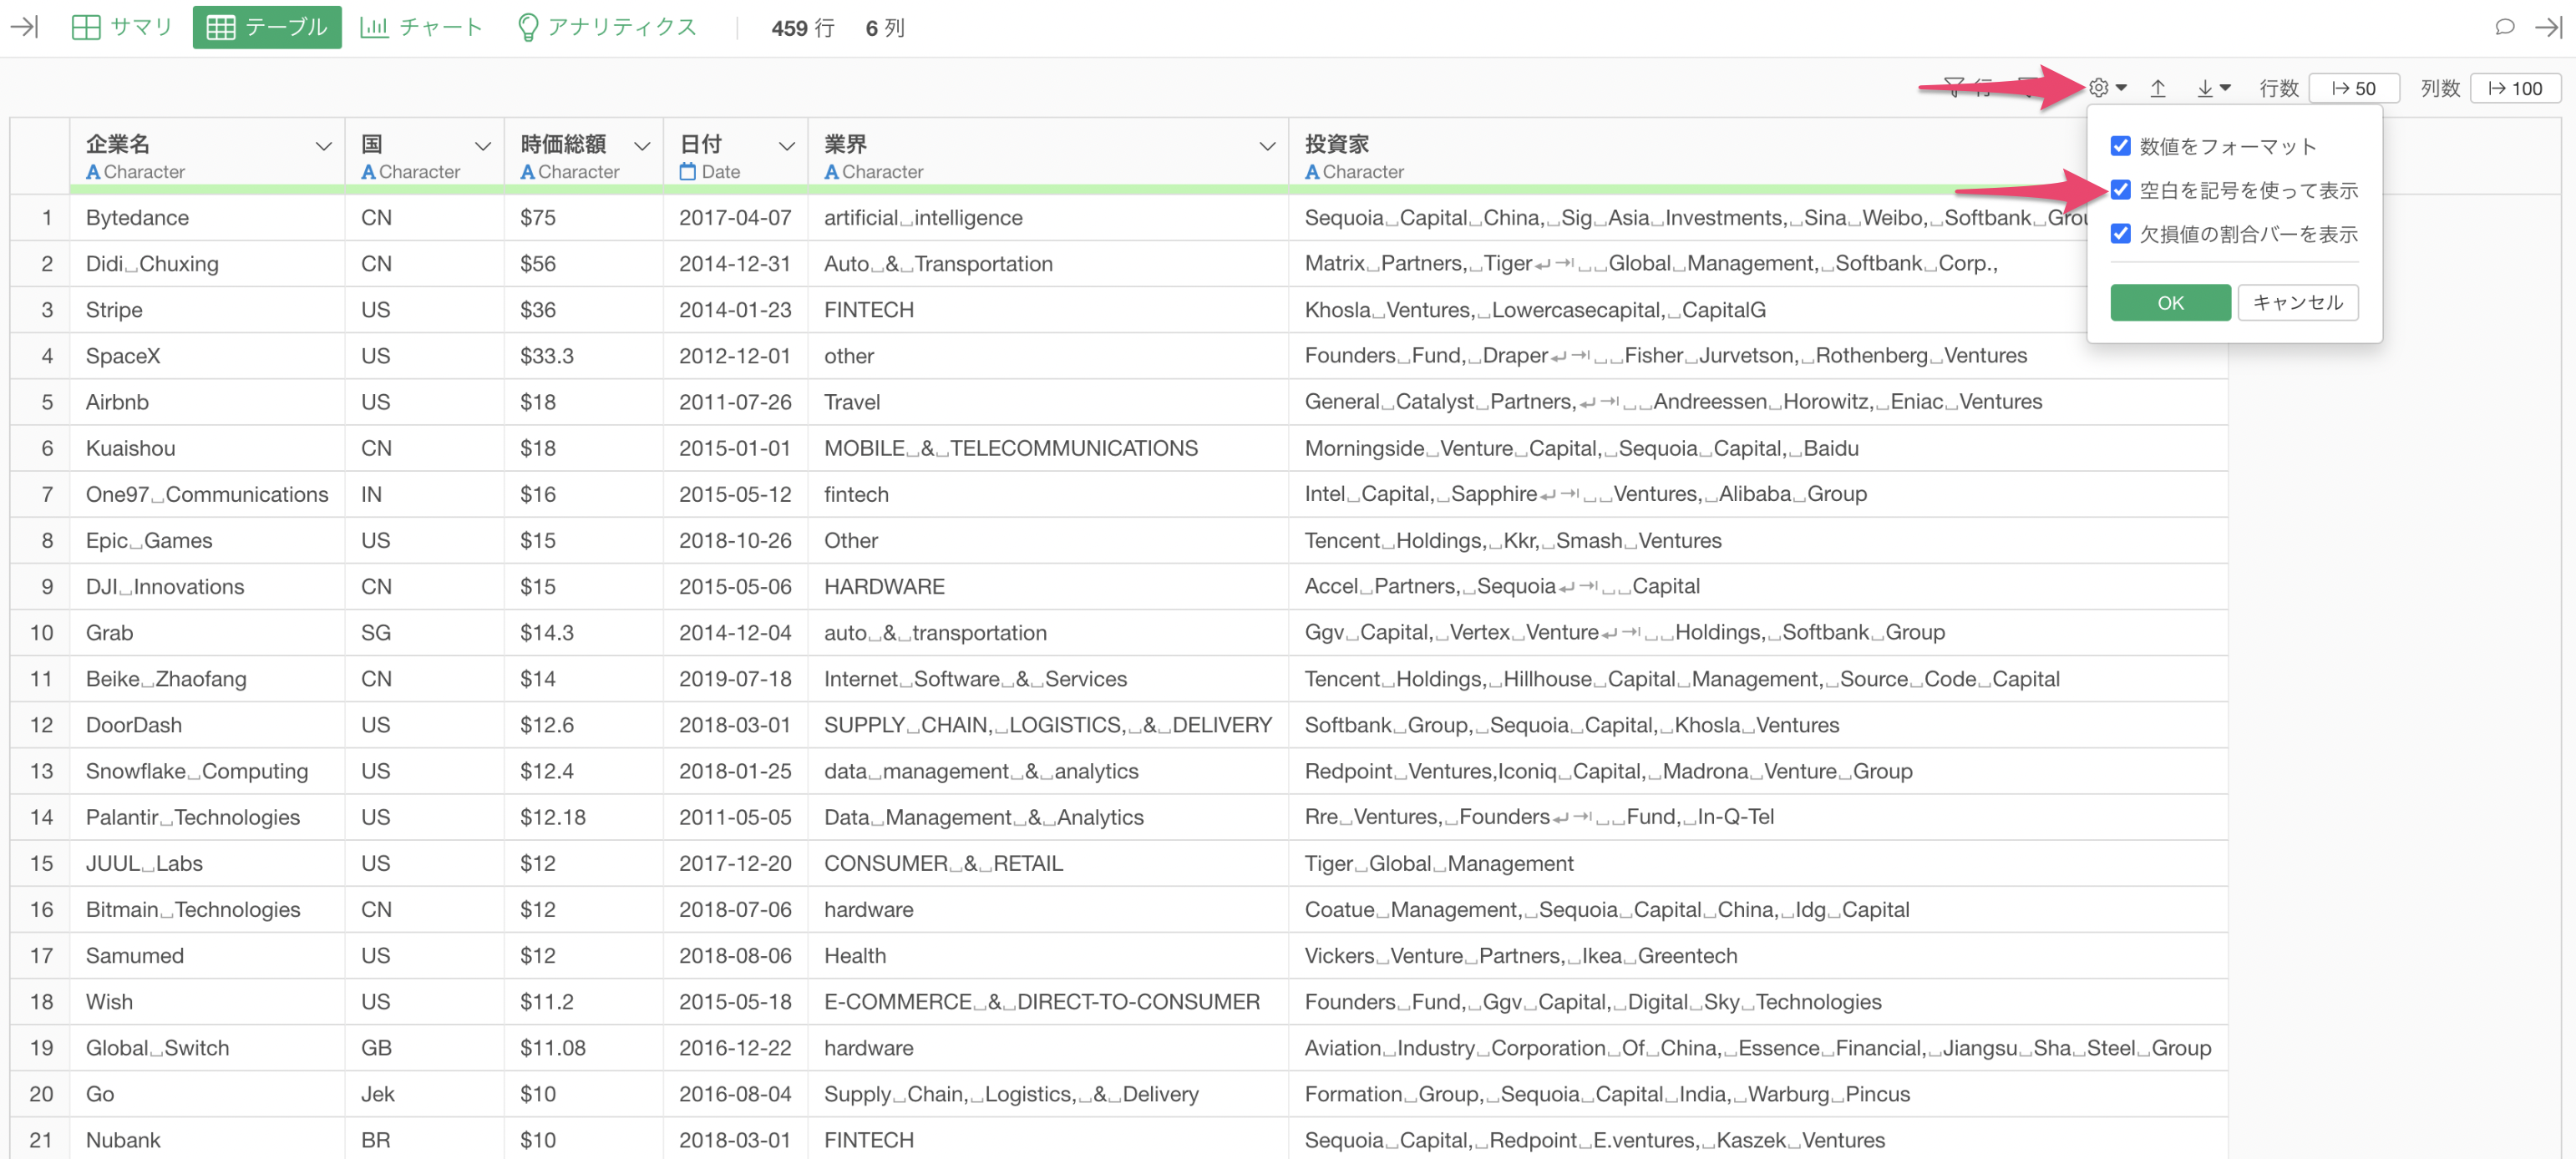Open the チャート chart view
Viewport: 2576px width, 1159px height.
(421, 27)
